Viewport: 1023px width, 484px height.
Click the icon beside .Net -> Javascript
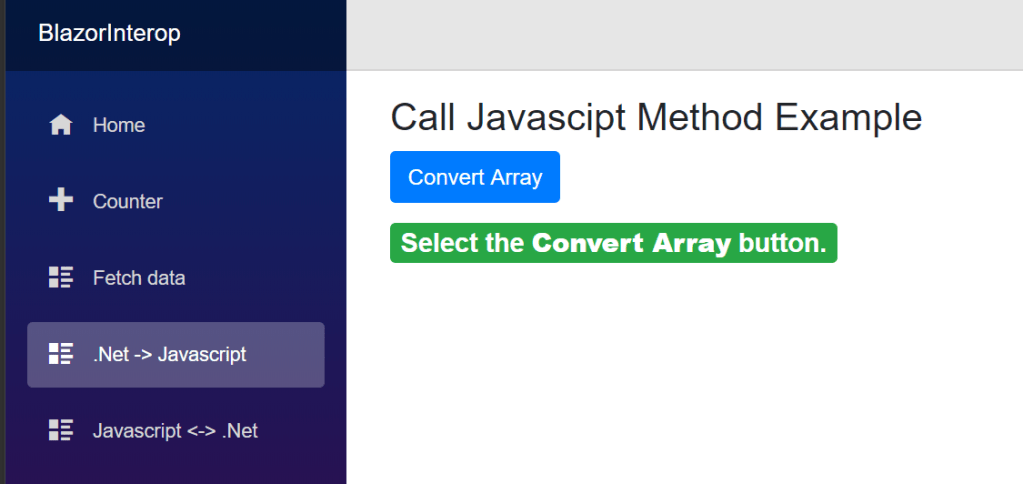point(61,354)
